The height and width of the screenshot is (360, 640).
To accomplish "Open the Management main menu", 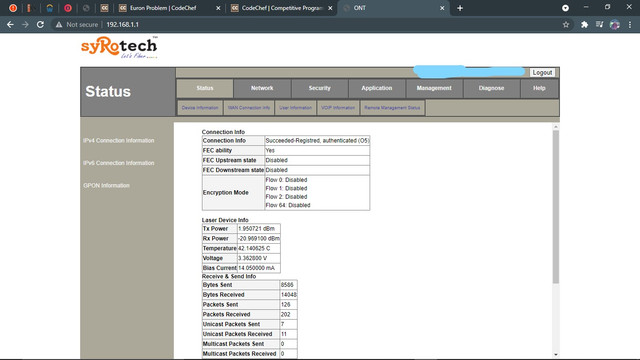I will 434,88.
